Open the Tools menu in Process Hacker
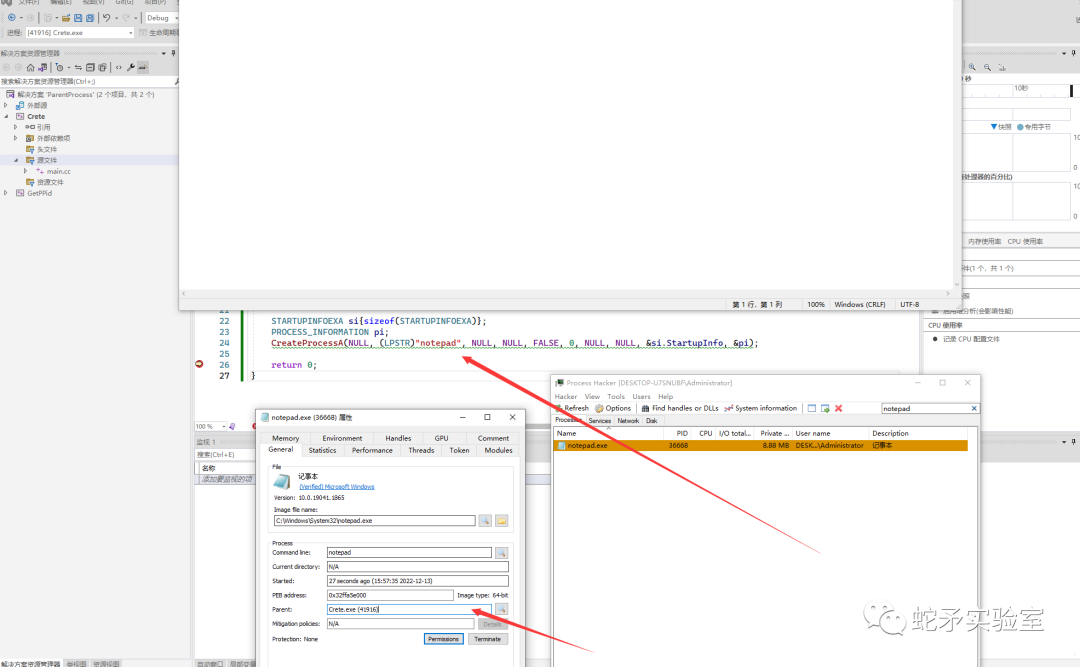 [616, 396]
